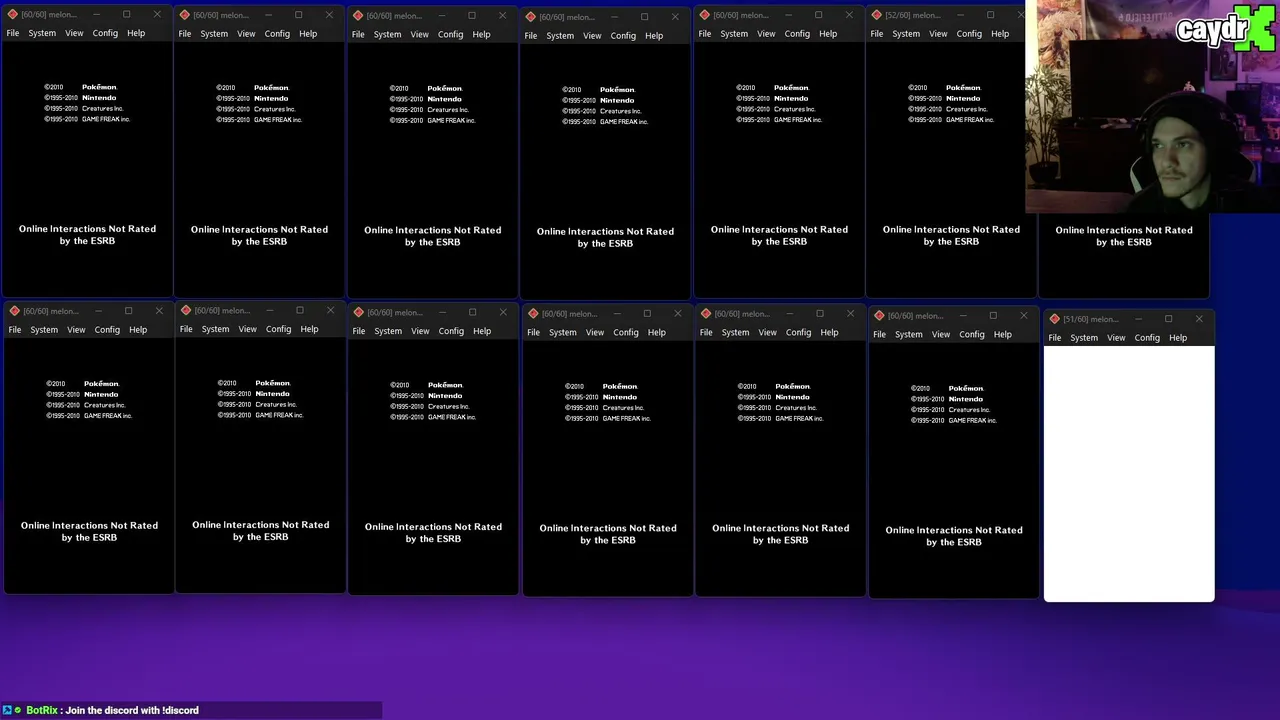Minimize the [52/60] melonDS window
The height and width of the screenshot is (720, 1280).
tap(960, 15)
